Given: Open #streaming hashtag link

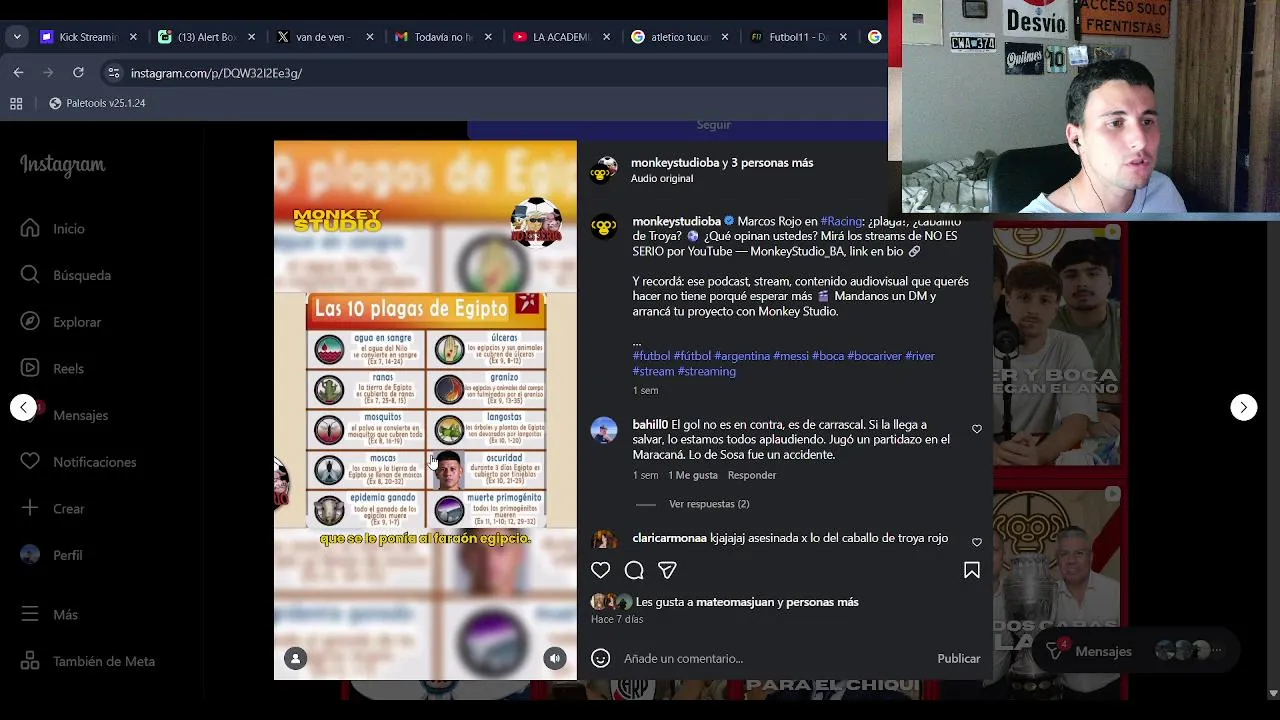Looking at the screenshot, I should (x=706, y=371).
